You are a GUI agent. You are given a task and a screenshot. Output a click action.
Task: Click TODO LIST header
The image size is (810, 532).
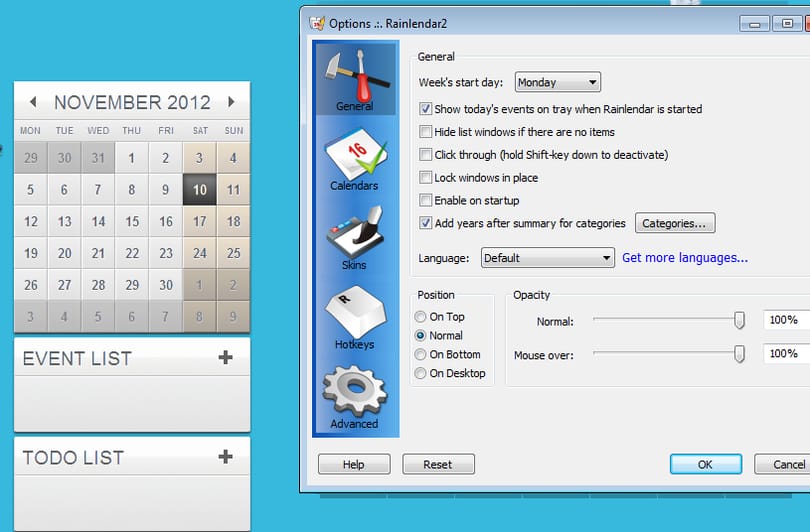pos(73,458)
